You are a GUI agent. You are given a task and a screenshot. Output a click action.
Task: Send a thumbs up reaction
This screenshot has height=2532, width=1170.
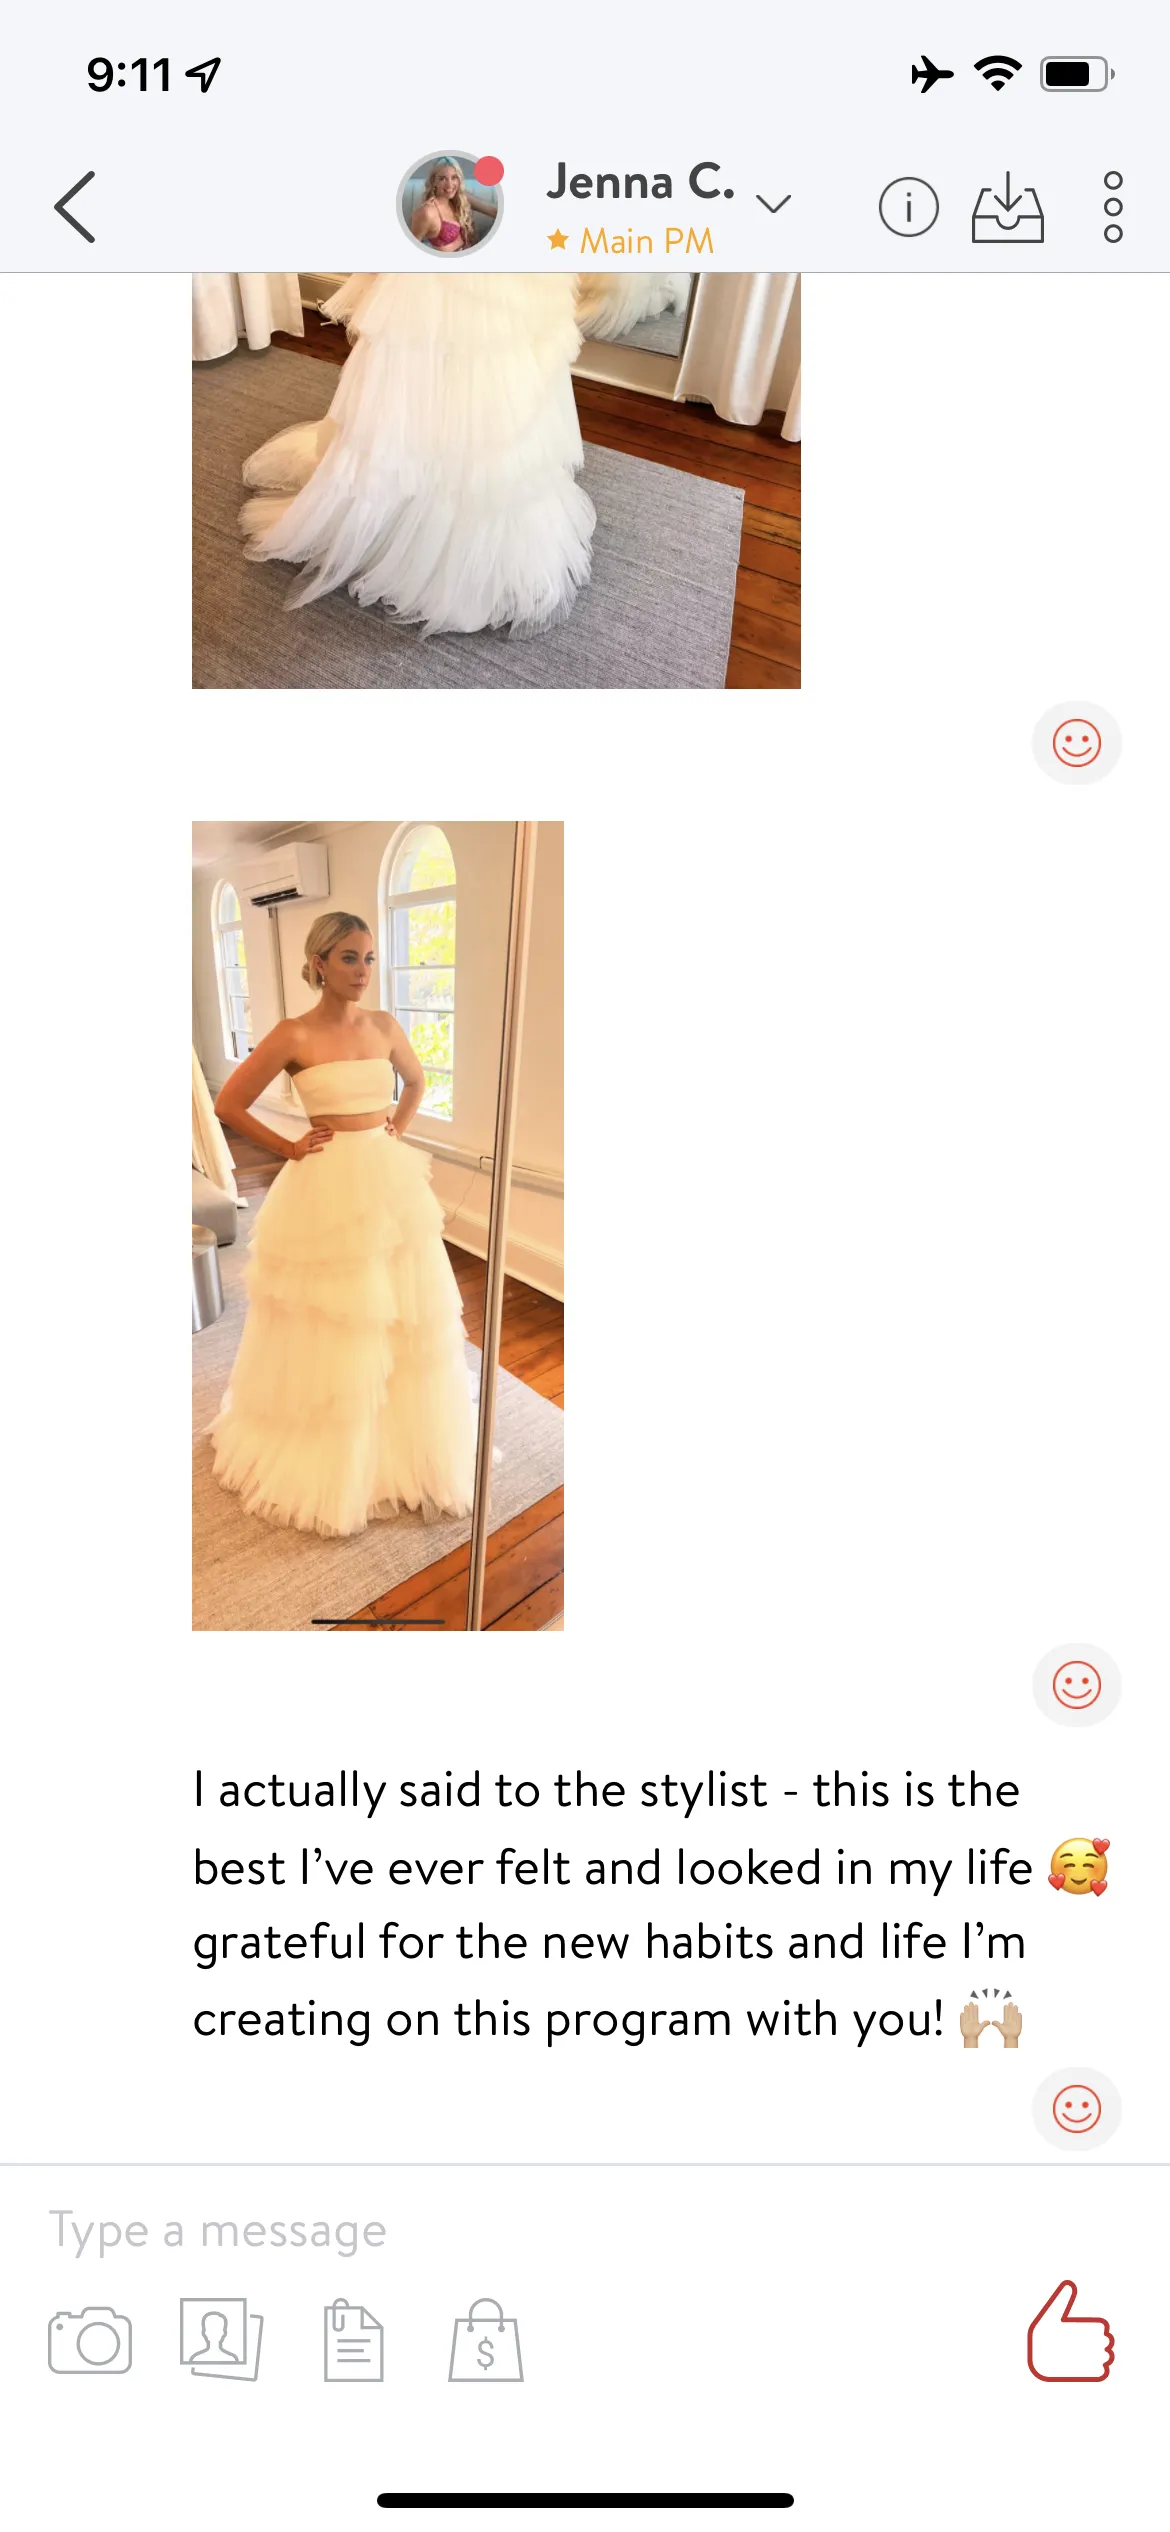tap(1070, 2332)
